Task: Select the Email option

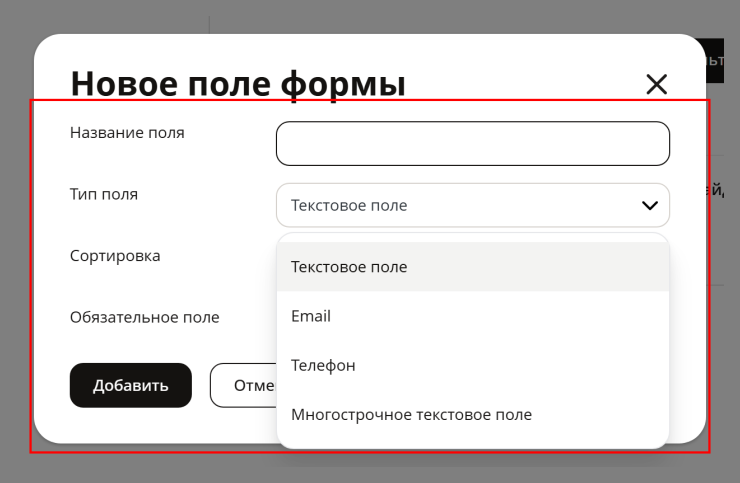Action: 472,316
